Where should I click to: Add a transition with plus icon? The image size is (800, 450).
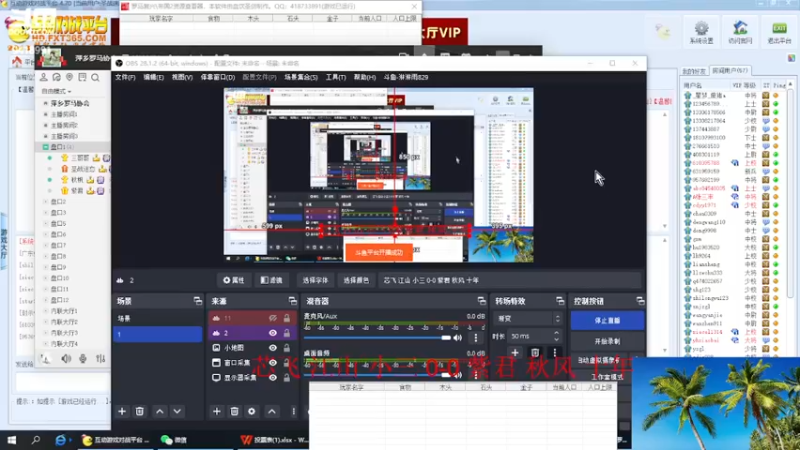[x=515, y=353]
